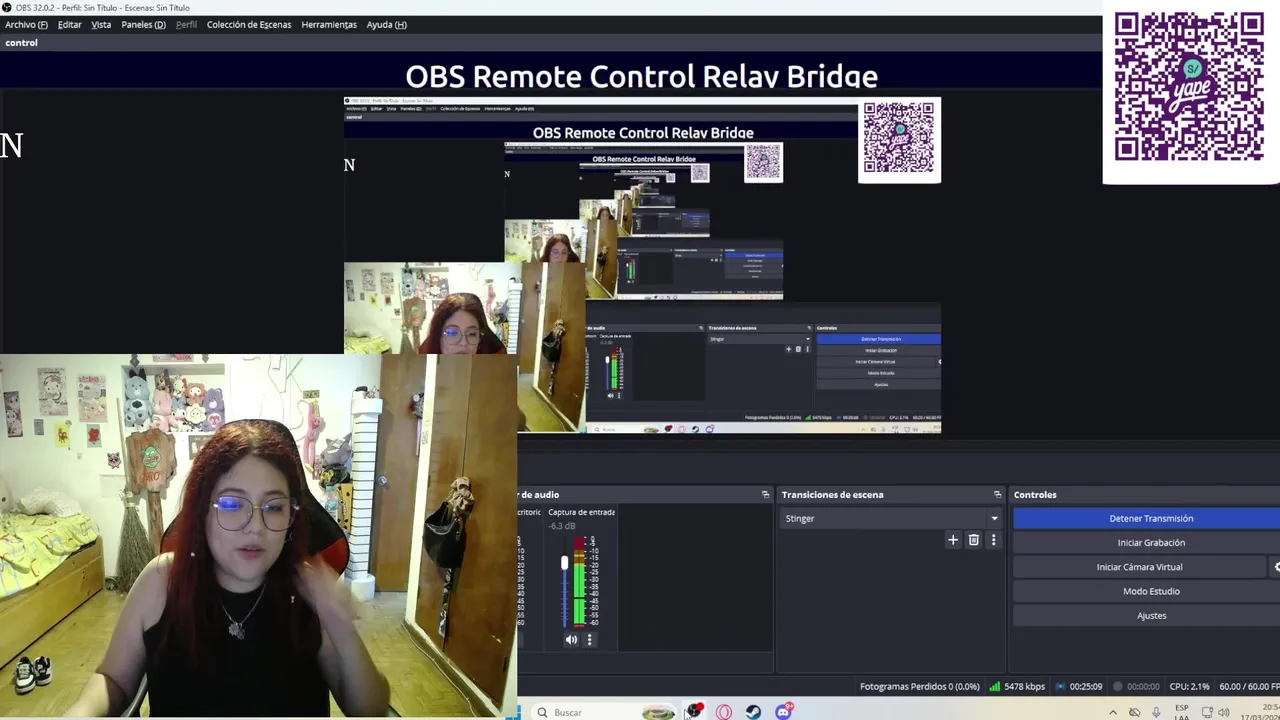Open the Ayuda menu
Image resolution: width=1280 pixels, height=720 pixels.
(x=386, y=24)
